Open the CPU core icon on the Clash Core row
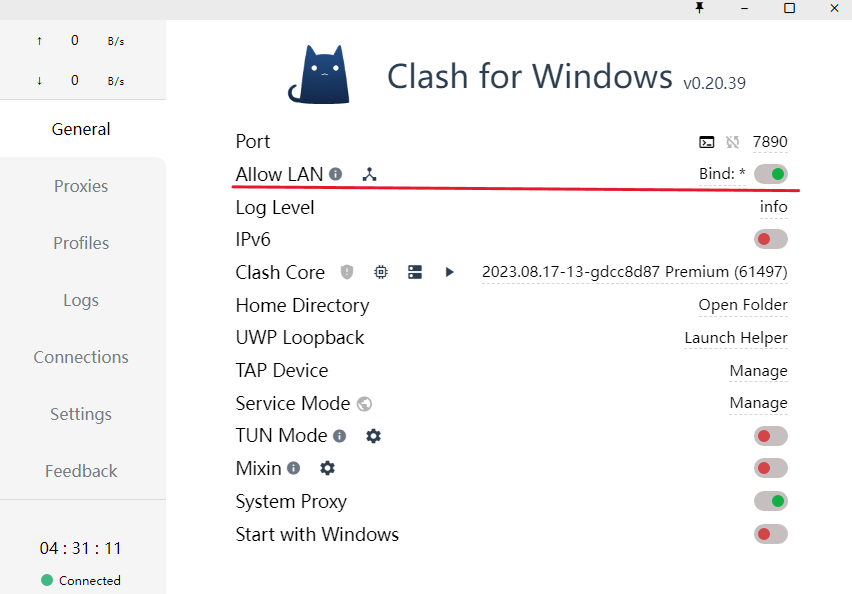Viewport: 852px width, 594px height. tap(380, 272)
